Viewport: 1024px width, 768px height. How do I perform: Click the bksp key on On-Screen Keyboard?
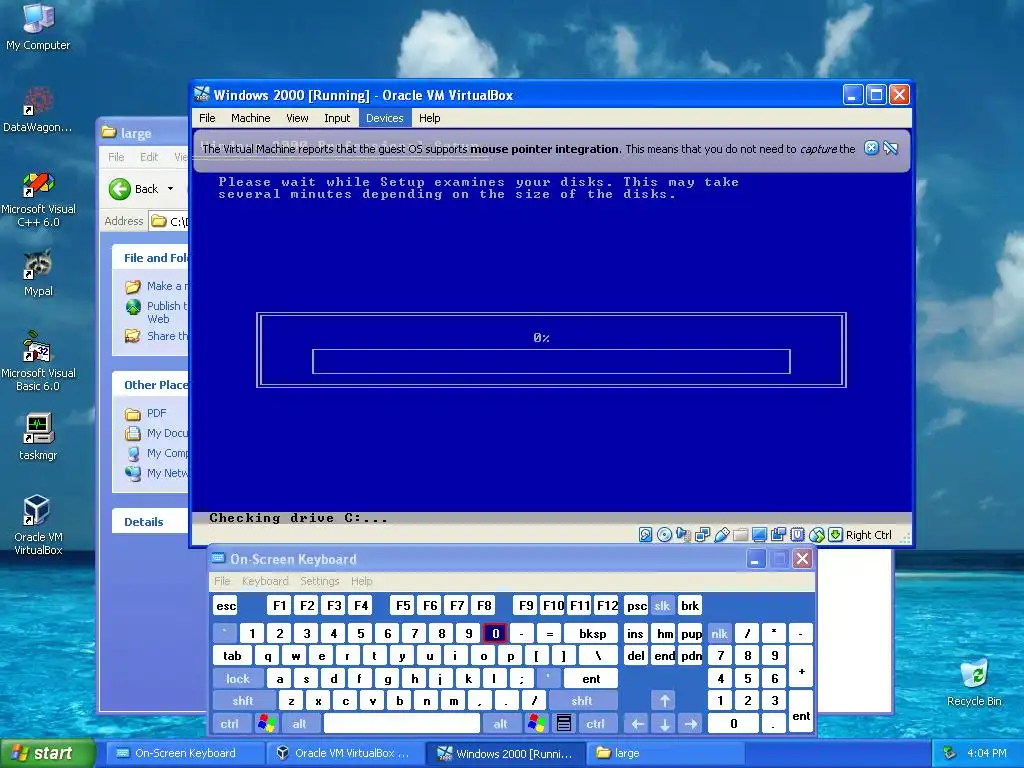point(592,633)
